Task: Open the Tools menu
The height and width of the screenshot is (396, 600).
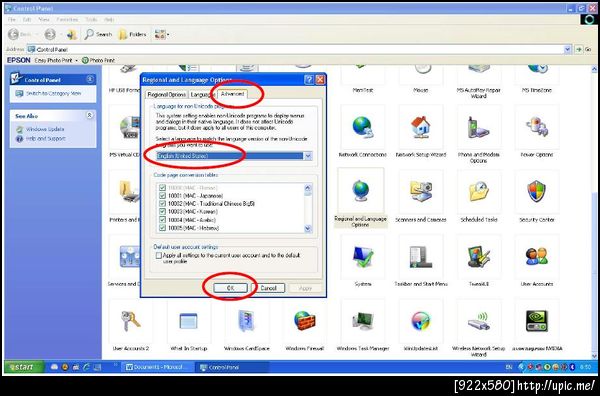Action: [x=91, y=19]
